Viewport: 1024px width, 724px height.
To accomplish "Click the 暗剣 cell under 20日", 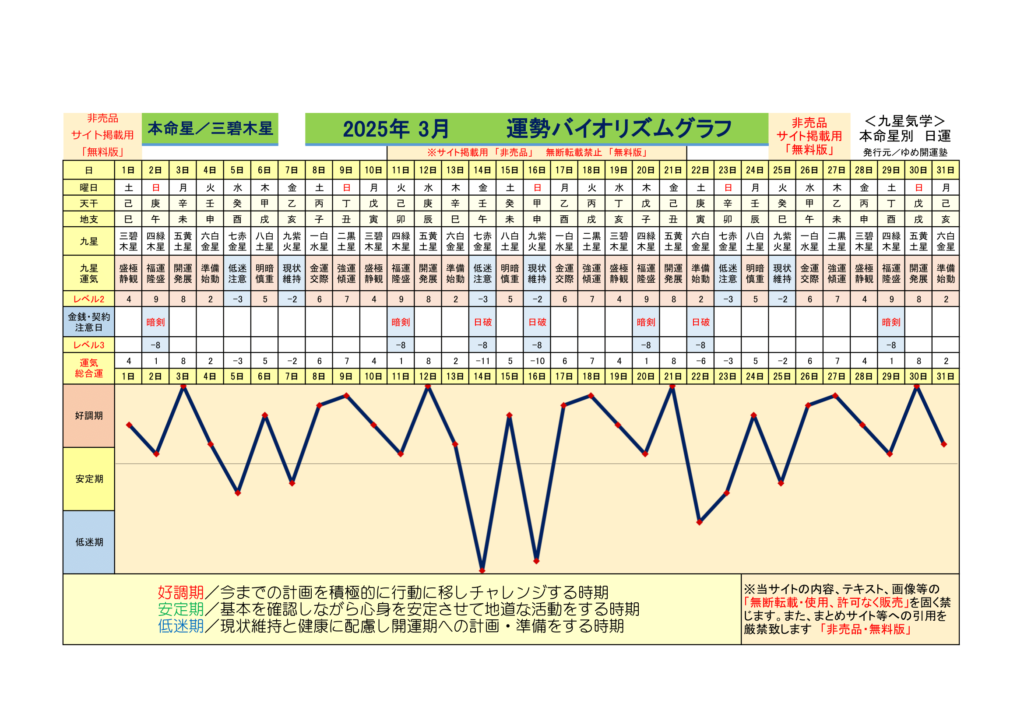I will (646, 322).
